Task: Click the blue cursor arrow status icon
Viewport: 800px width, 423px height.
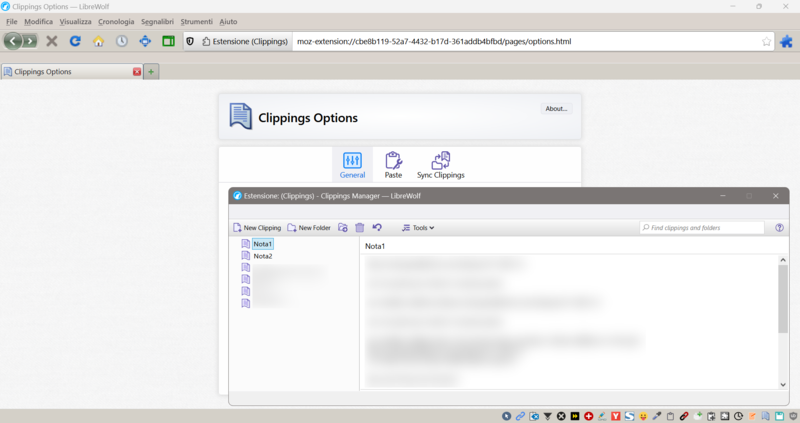Action: [506, 416]
